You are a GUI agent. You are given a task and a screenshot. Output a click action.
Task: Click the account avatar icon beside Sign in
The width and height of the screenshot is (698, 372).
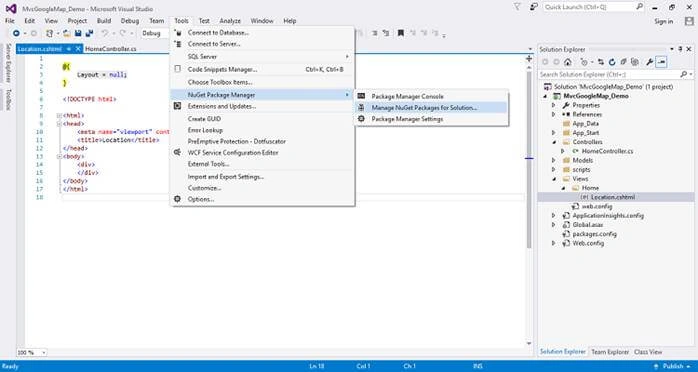(x=689, y=21)
